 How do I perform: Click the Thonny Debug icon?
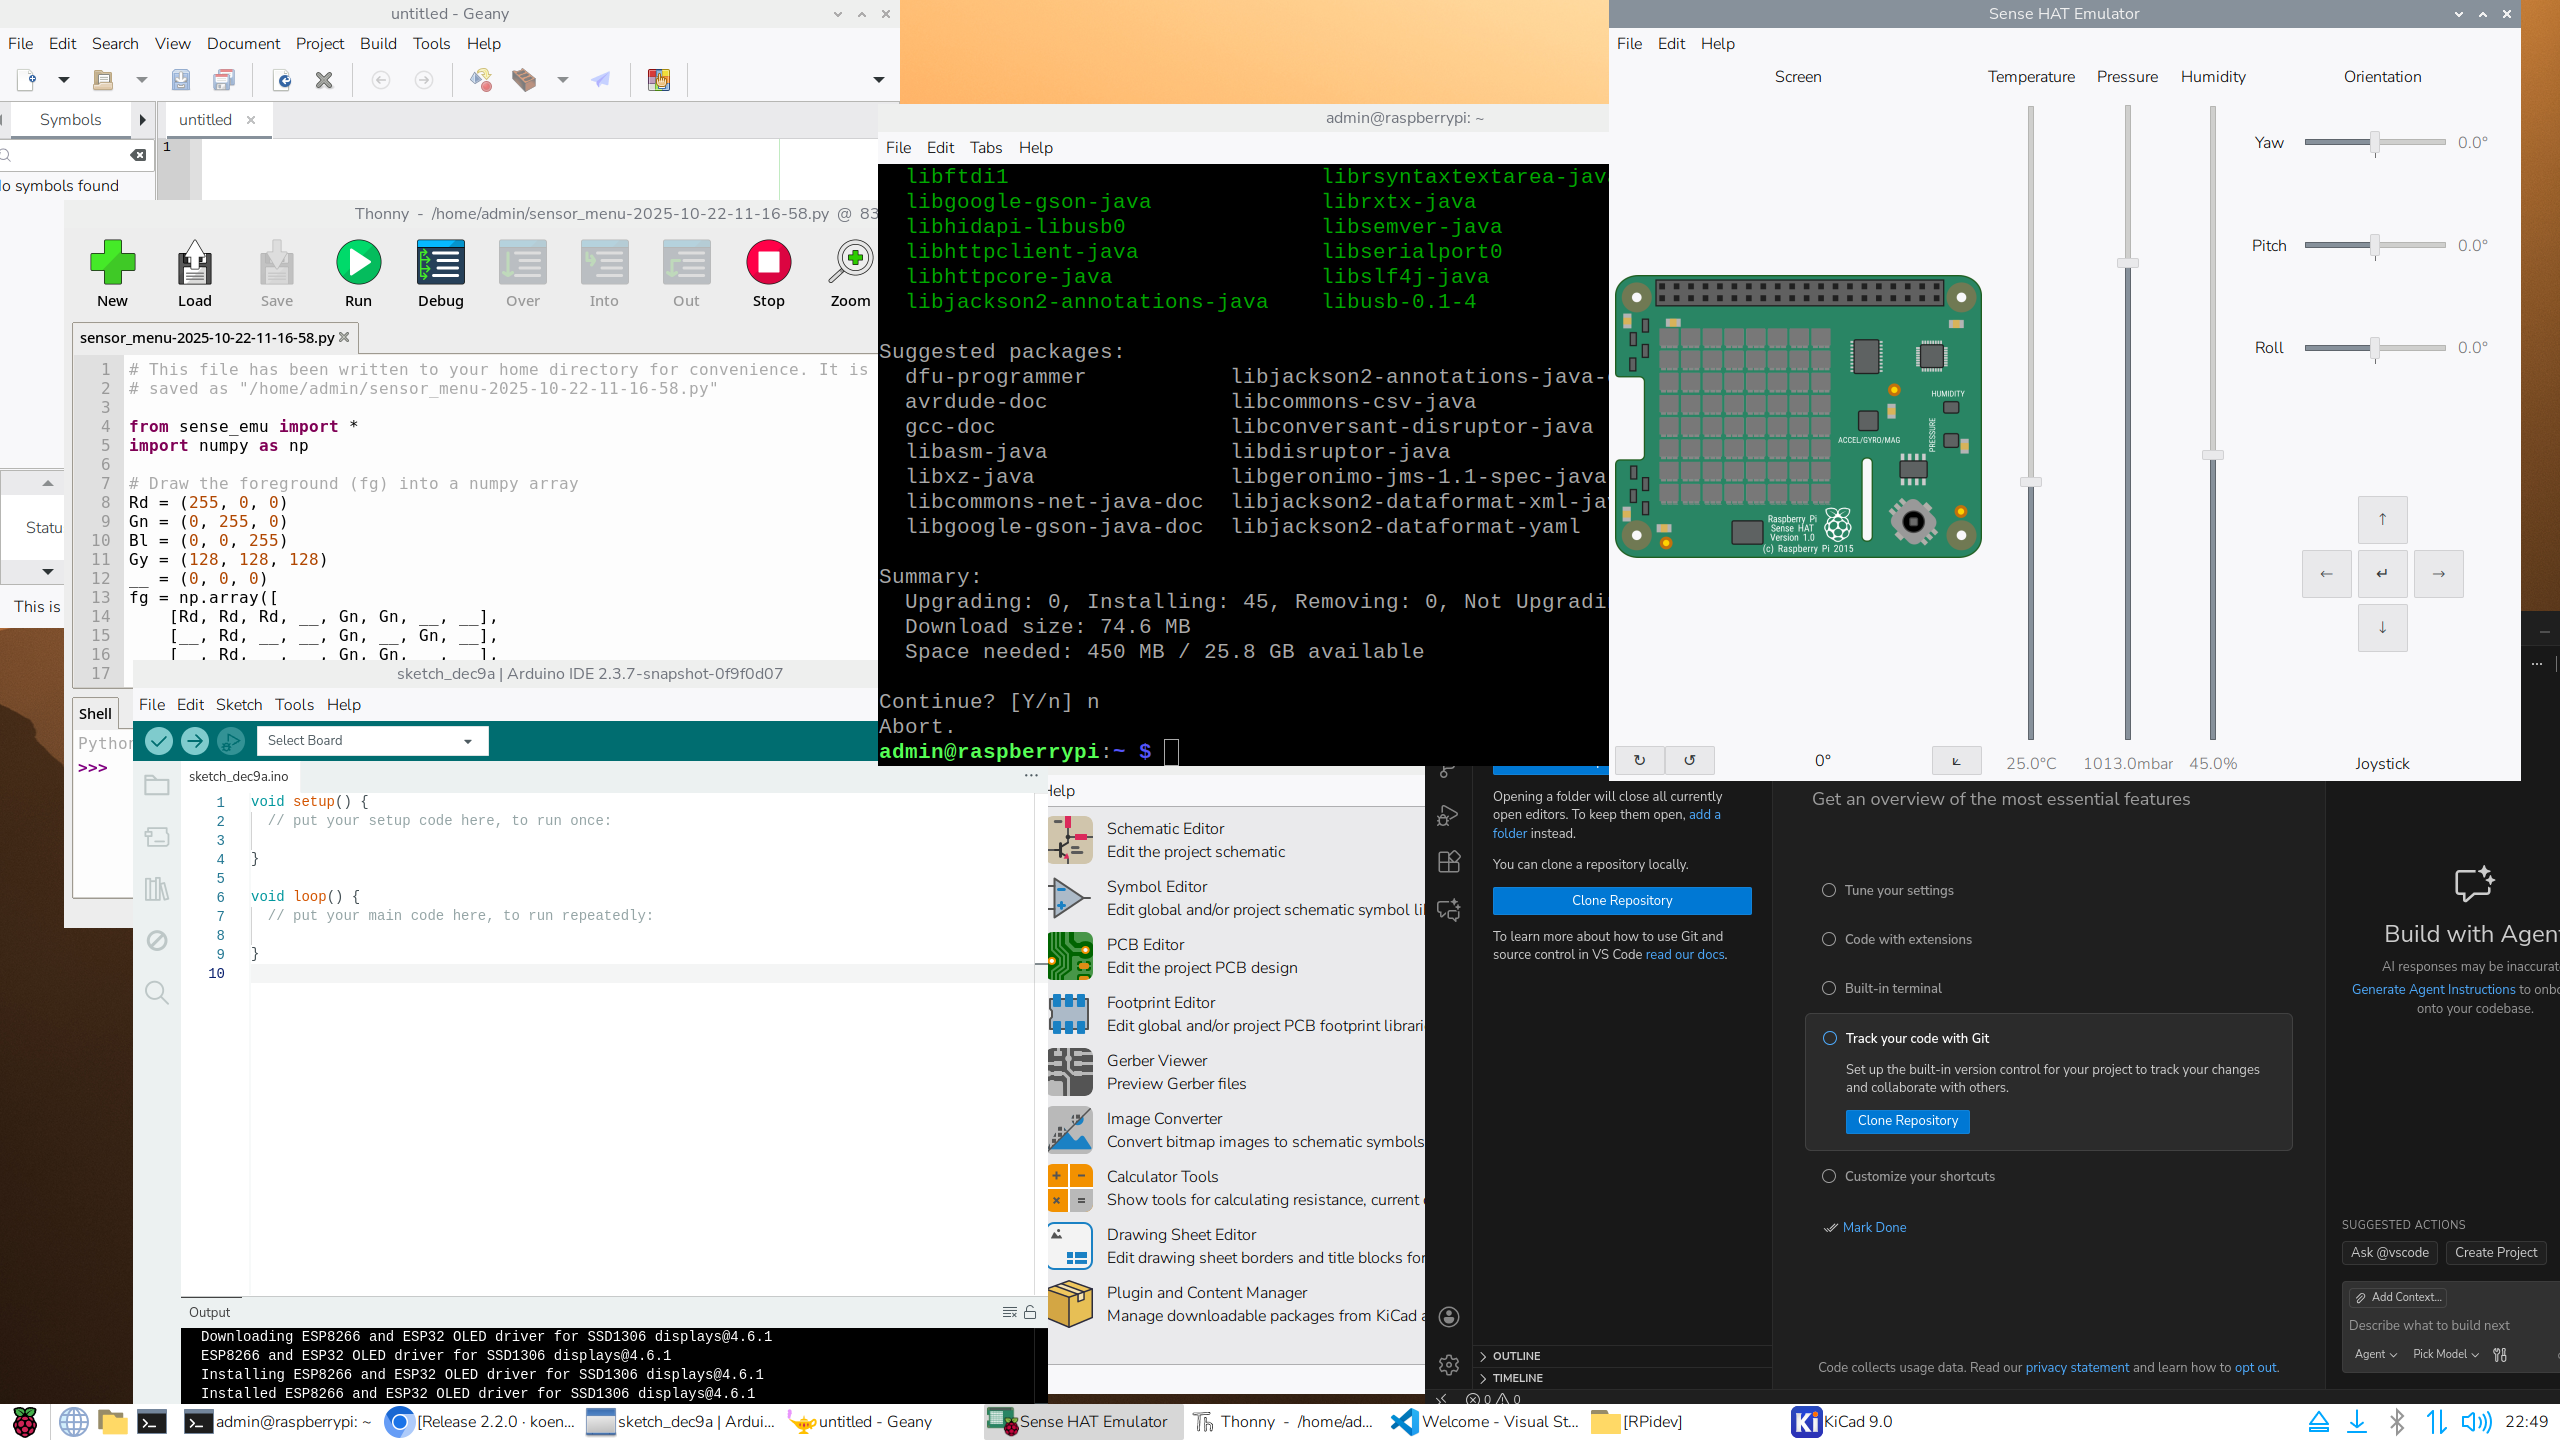440,263
